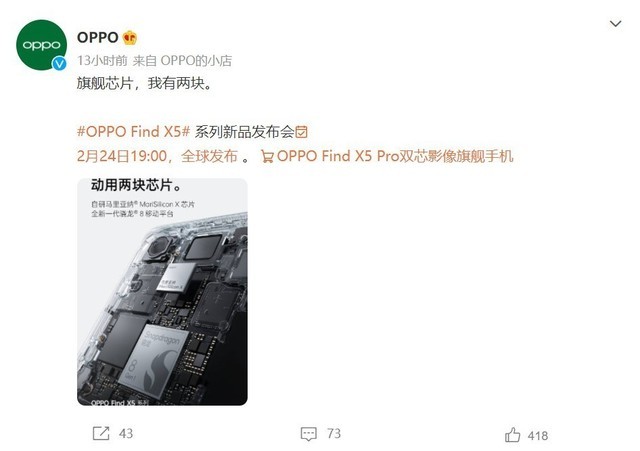Click the 418 likes count
Viewport: 640px width, 451px height.
(538, 436)
